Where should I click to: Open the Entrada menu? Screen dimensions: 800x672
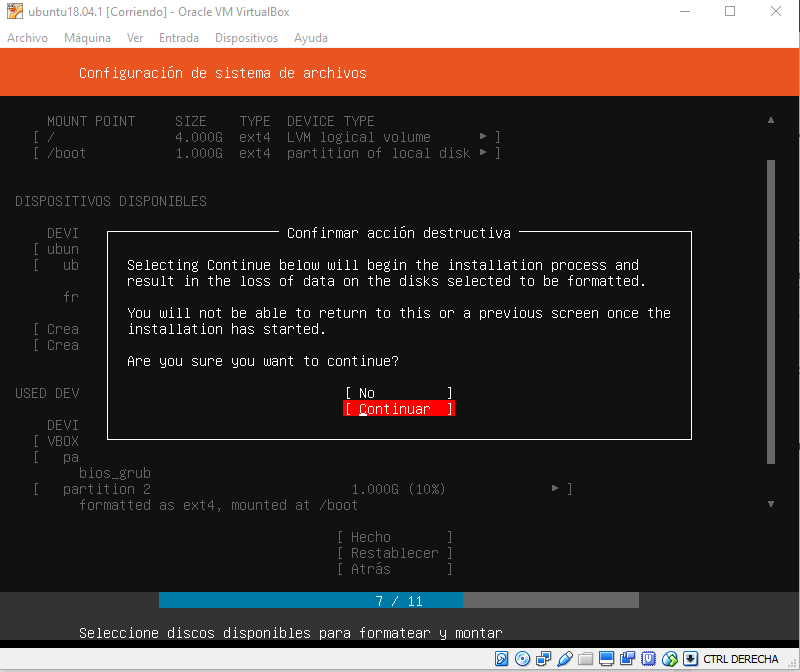[x=179, y=38]
